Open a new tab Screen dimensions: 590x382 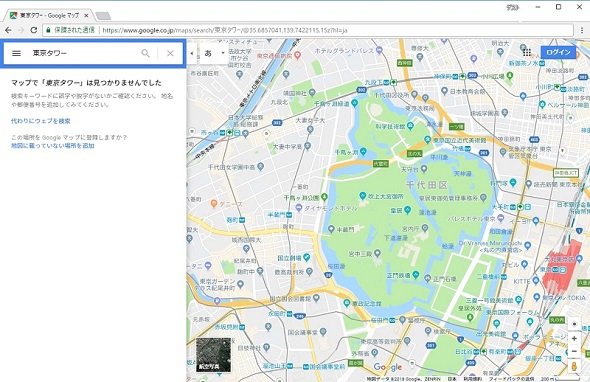(x=103, y=16)
